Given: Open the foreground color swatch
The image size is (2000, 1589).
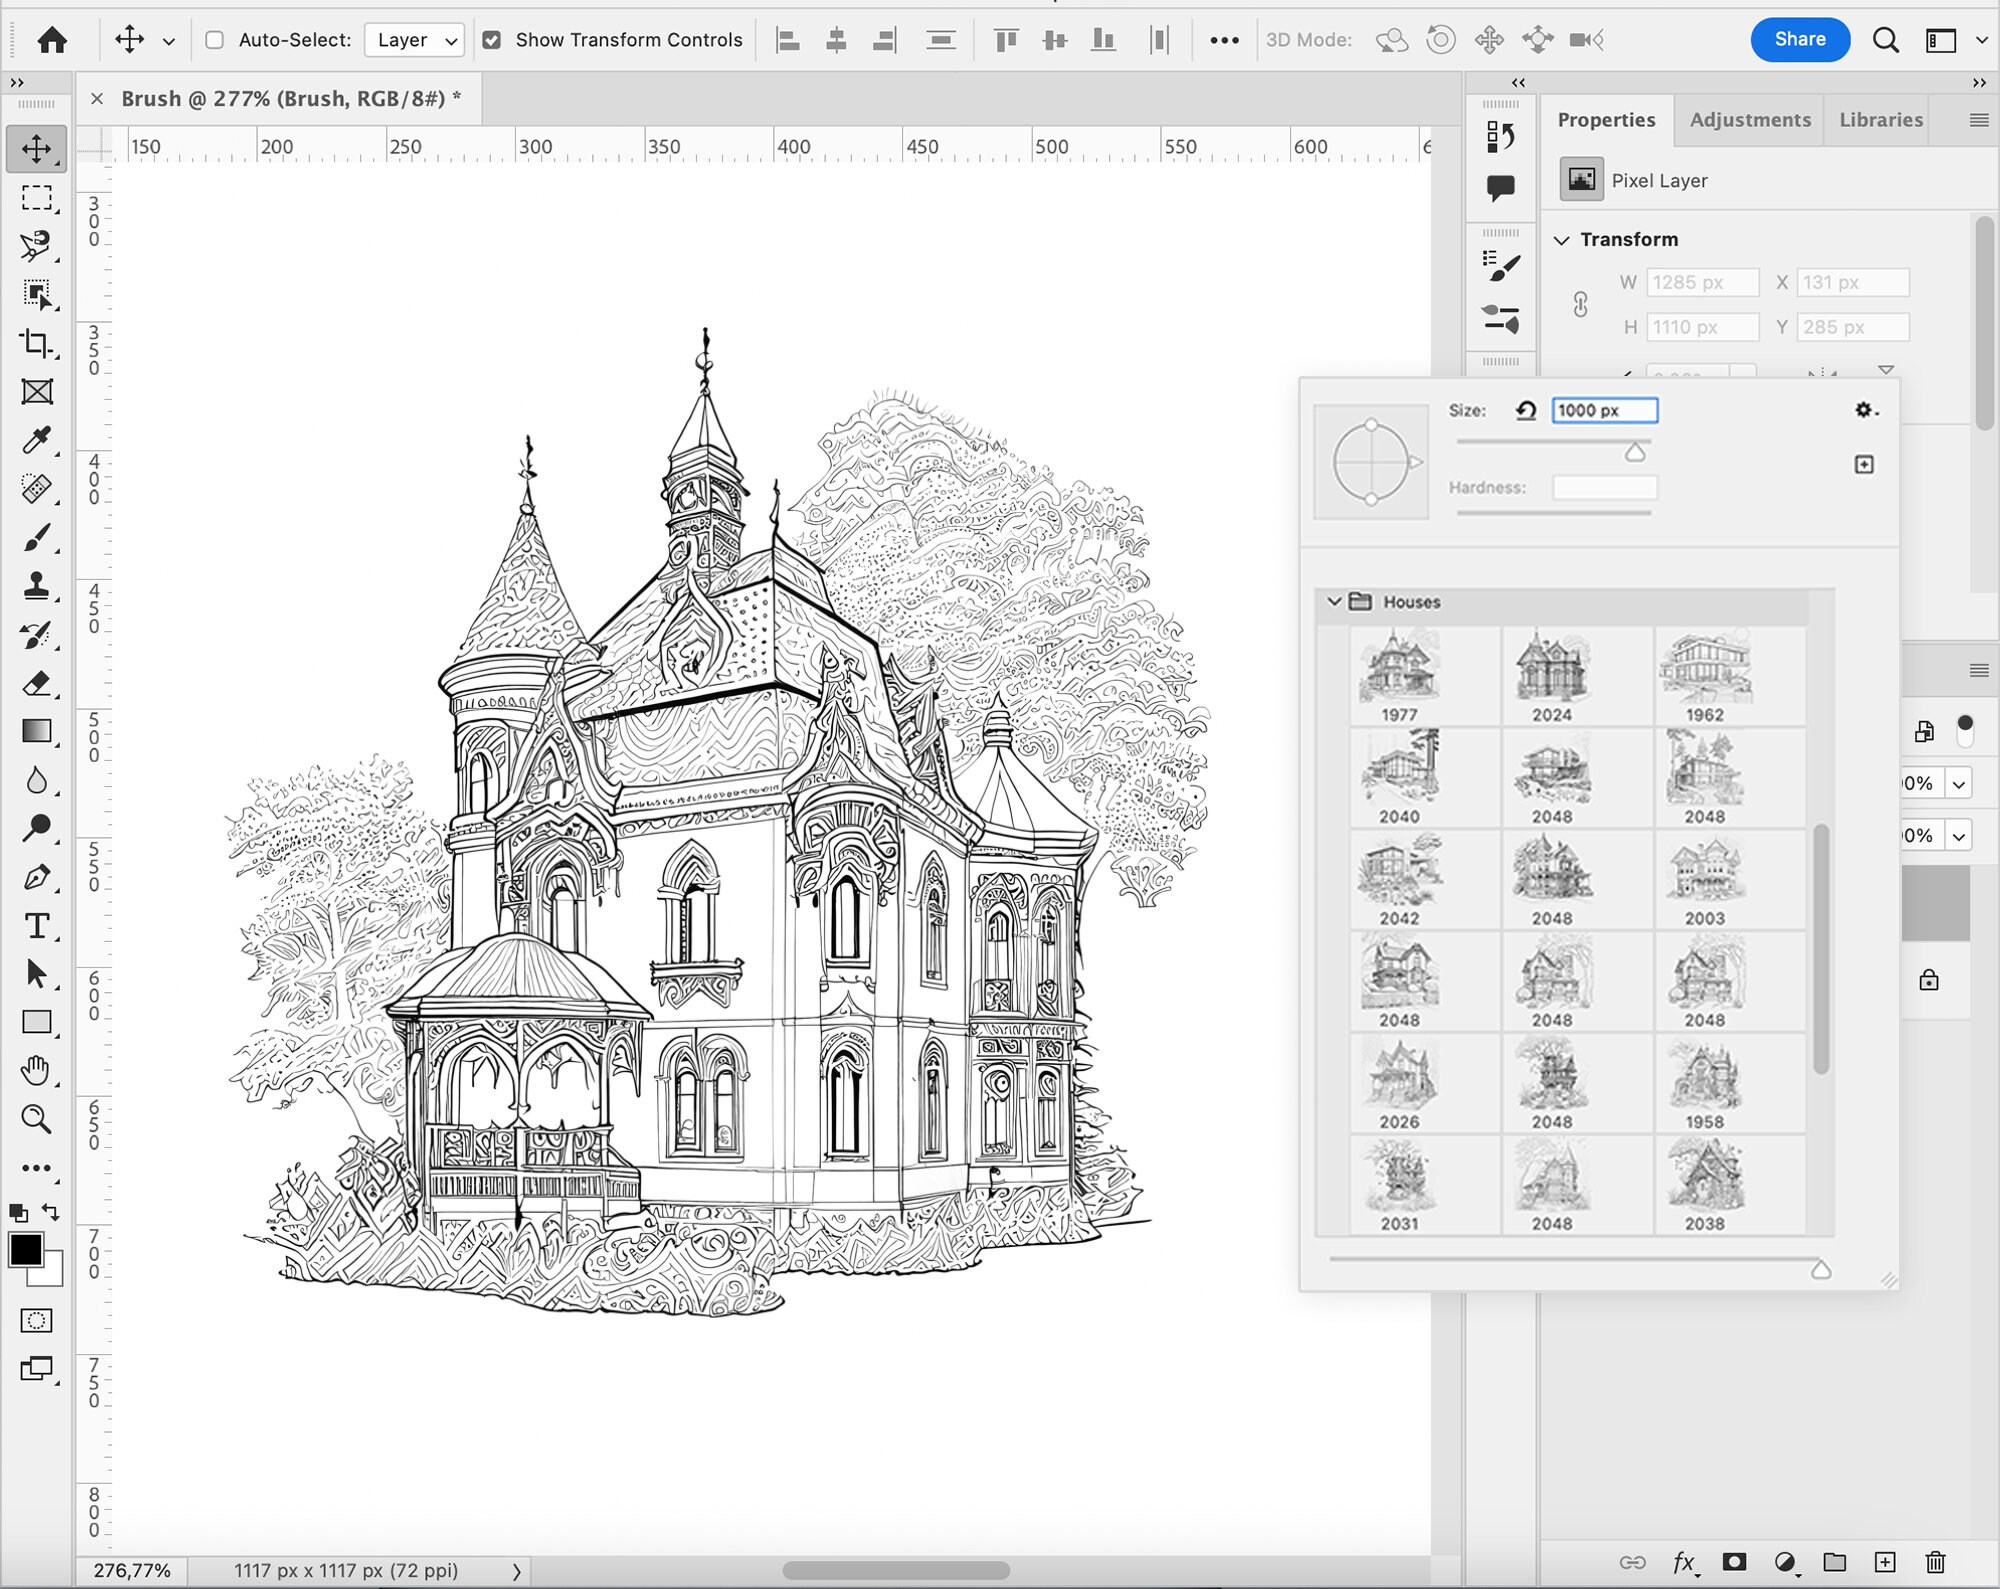Looking at the screenshot, I should tap(28, 1249).
